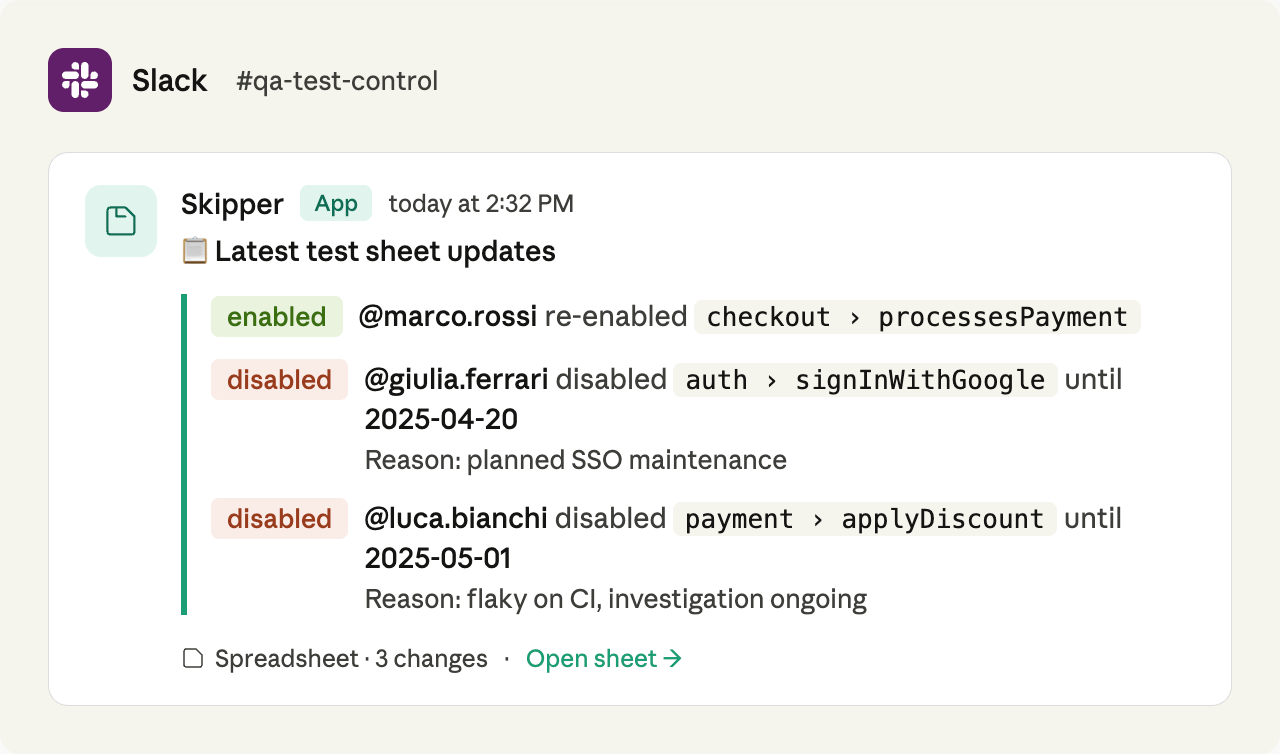Open the checkout › processesPayment test reference
This screenshot has width=1280, height=754.
[915, 316]
